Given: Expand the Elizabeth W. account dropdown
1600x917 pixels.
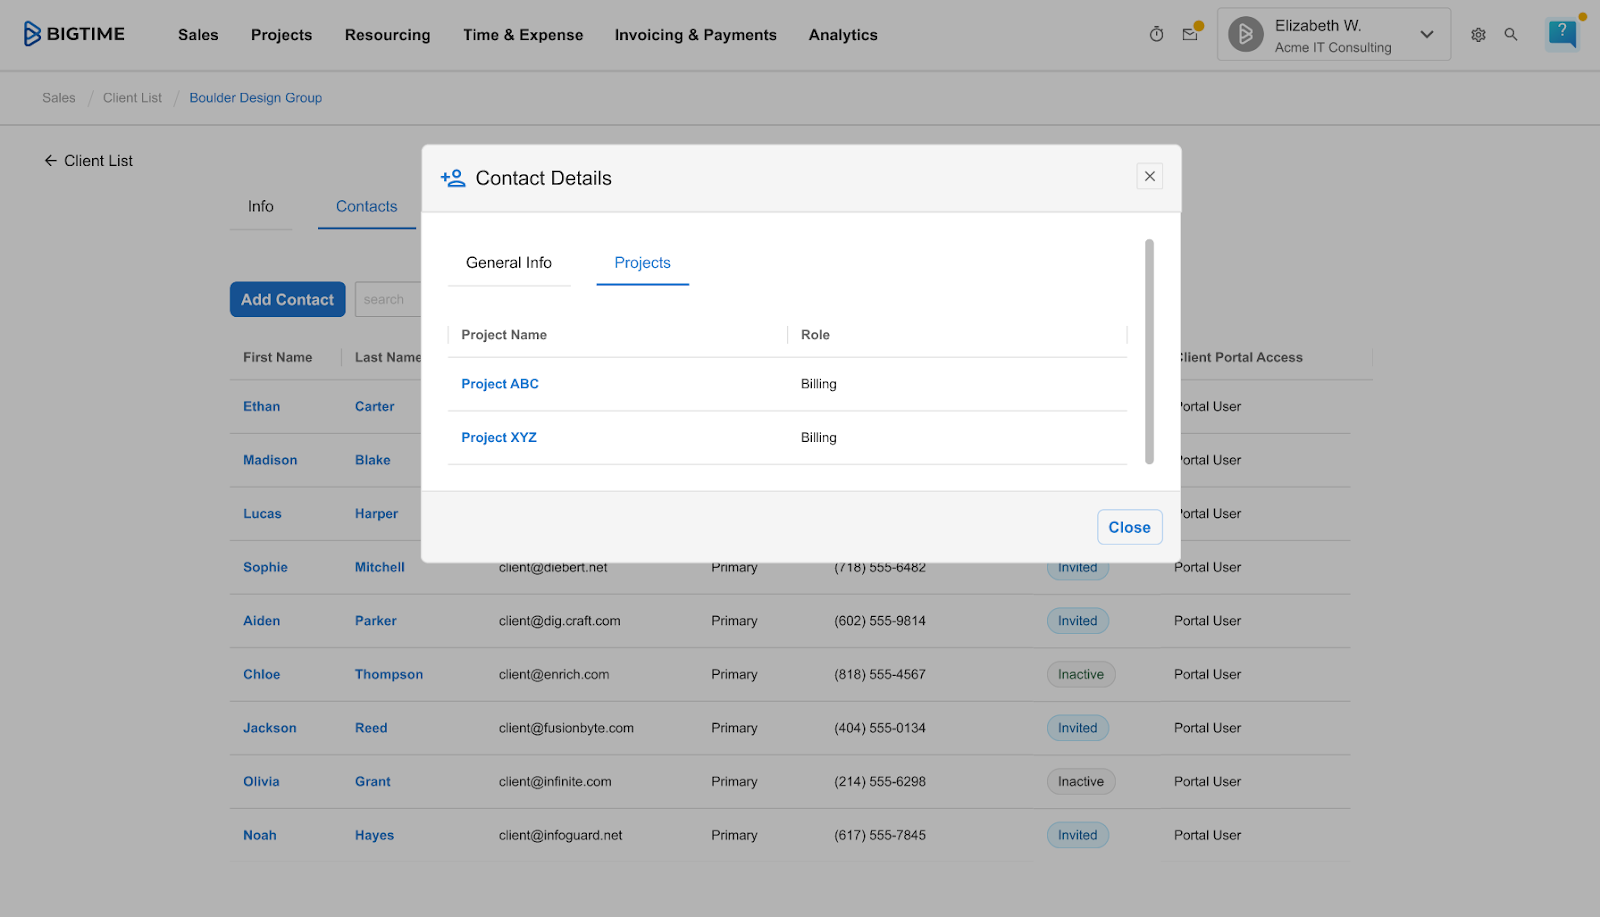Looking at the screenshot, I should click(x=1427, y=33).
